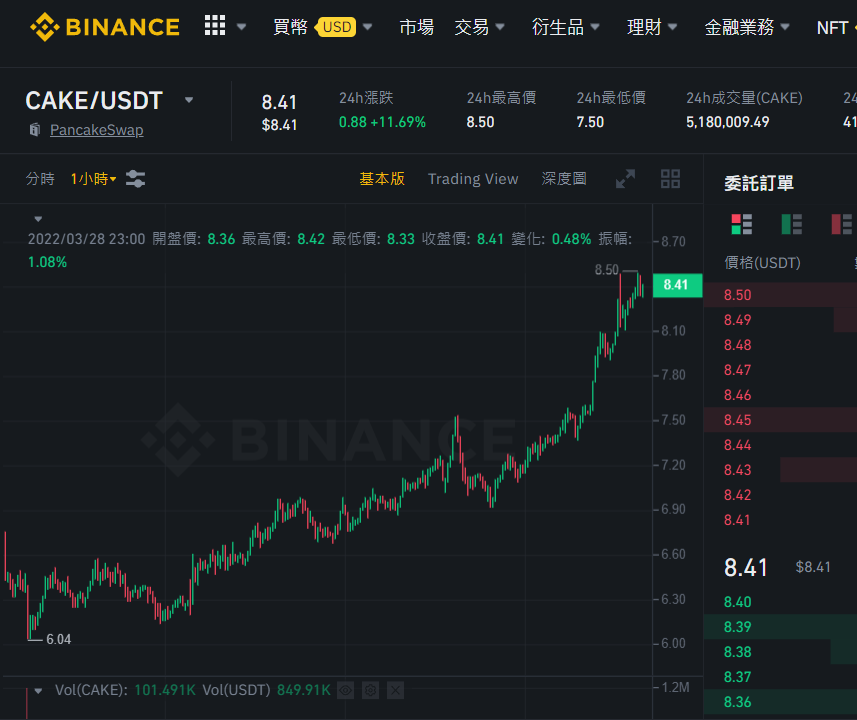Select the 8.38 bid price row
This screenshot has height=720, width=857.
[x=780, y=652]
